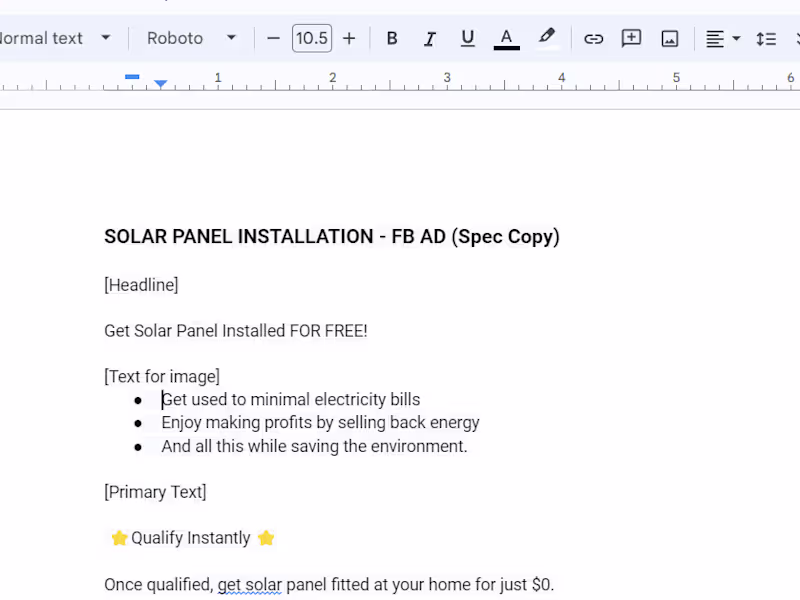Click the '[Headline]' line of text
Image resolution: width=800 pixels, height=600 pixels.
[x=141, y=285]
